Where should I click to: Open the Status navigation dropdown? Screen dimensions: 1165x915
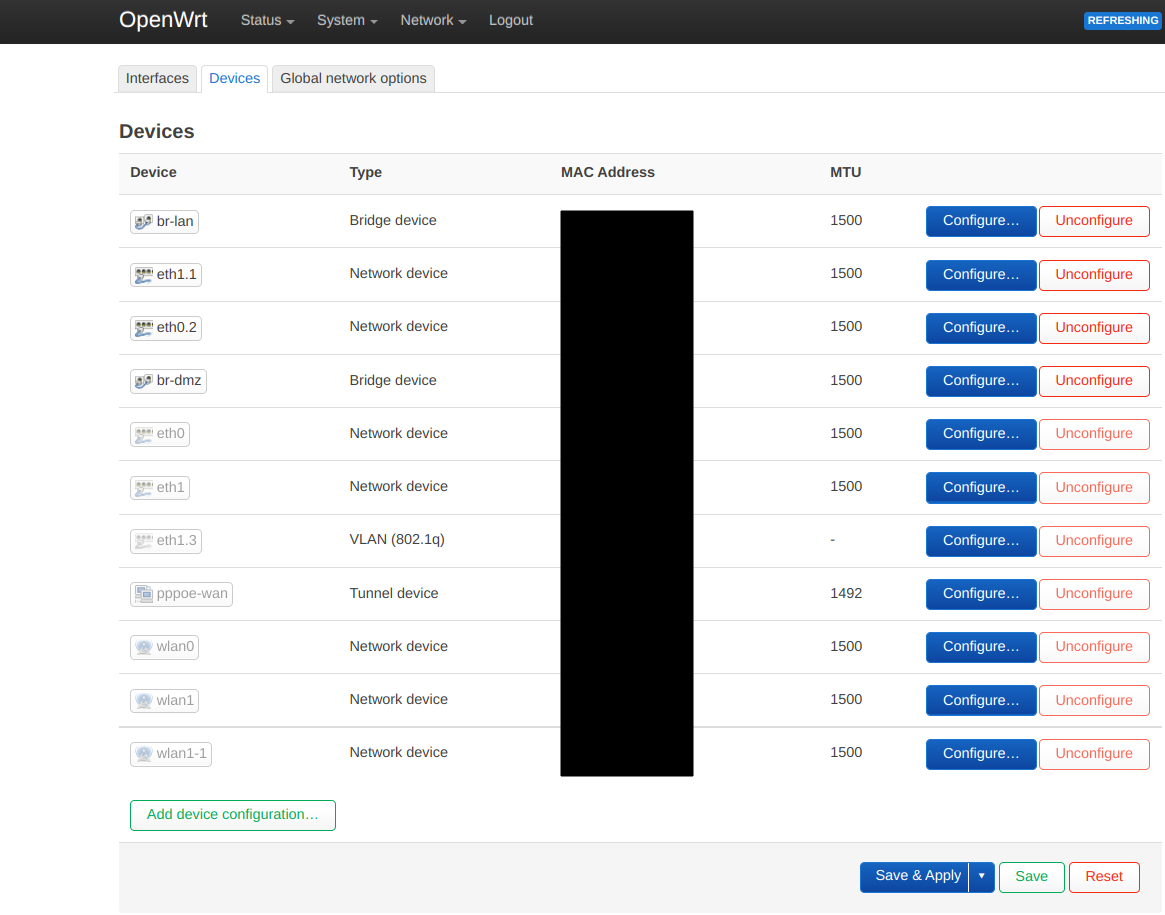tap(266, 20)
